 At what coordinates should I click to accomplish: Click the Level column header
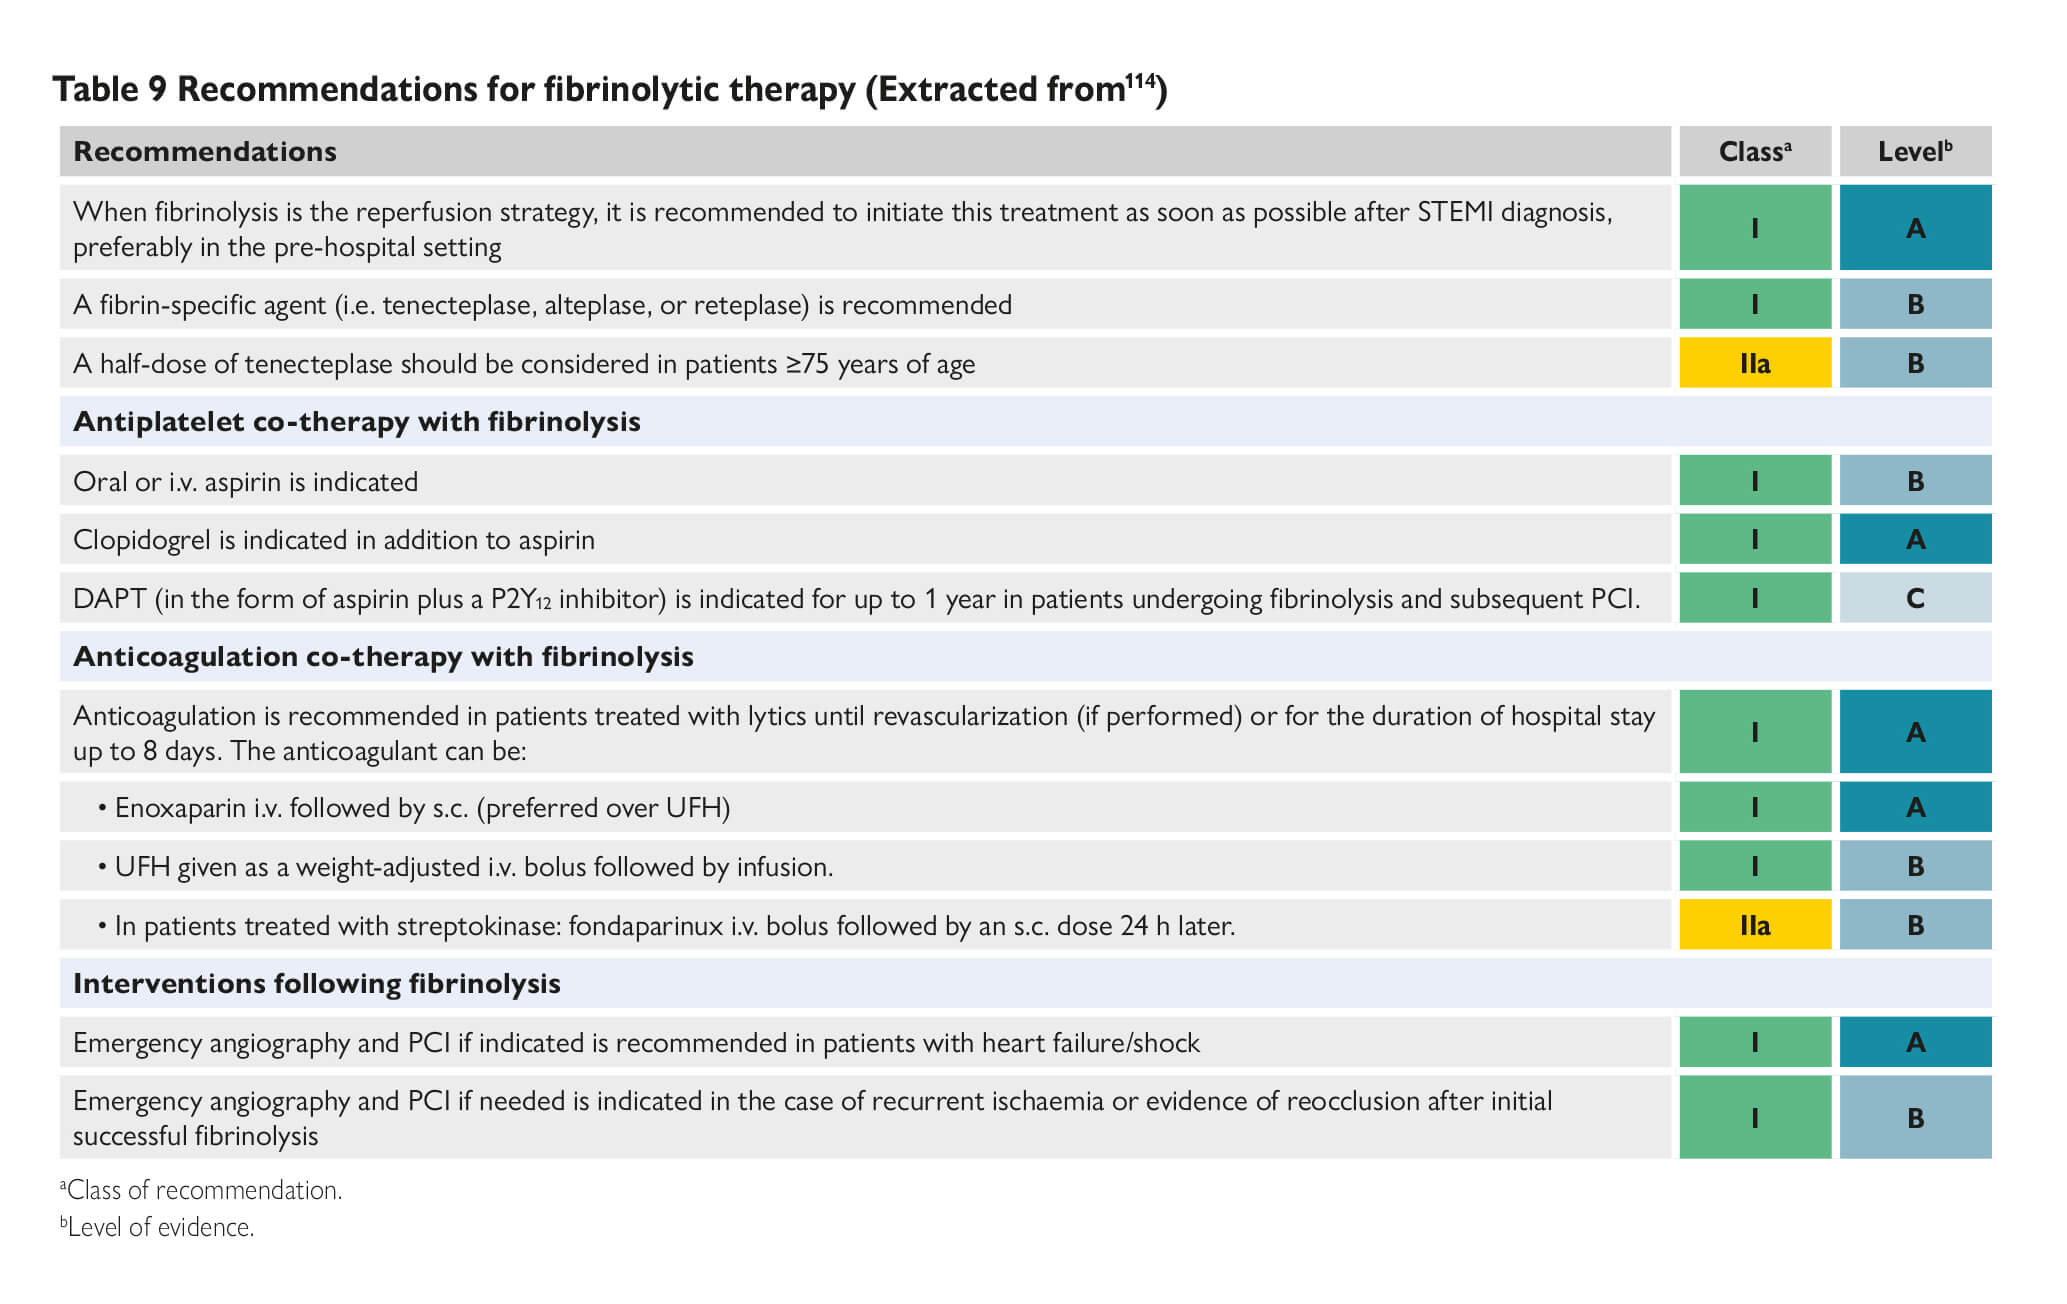[1914, 152]
